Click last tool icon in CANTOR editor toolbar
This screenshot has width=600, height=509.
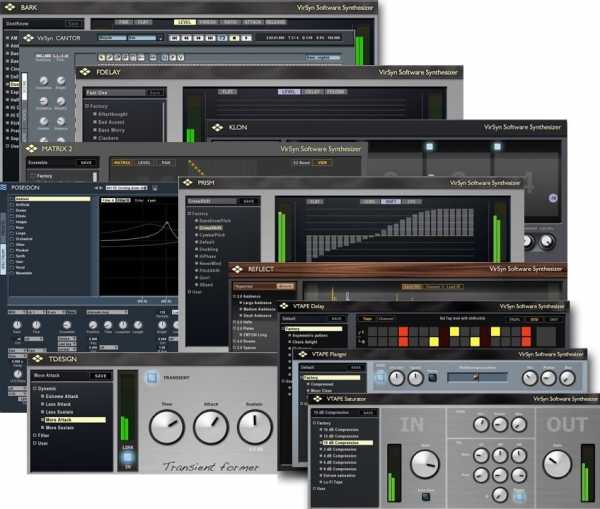point(181,58)
